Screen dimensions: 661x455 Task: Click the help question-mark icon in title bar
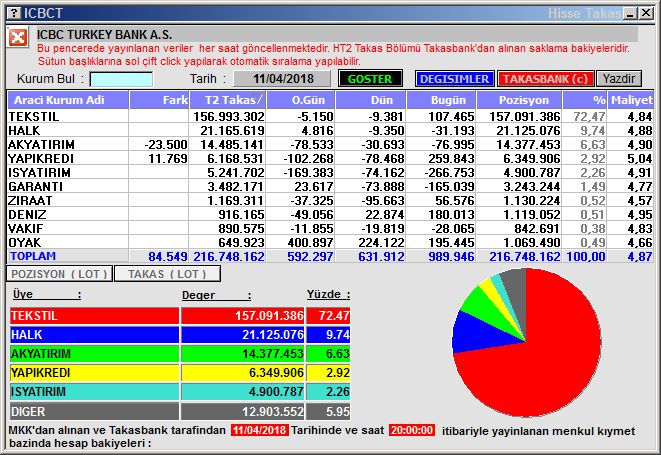click(14, 13)
